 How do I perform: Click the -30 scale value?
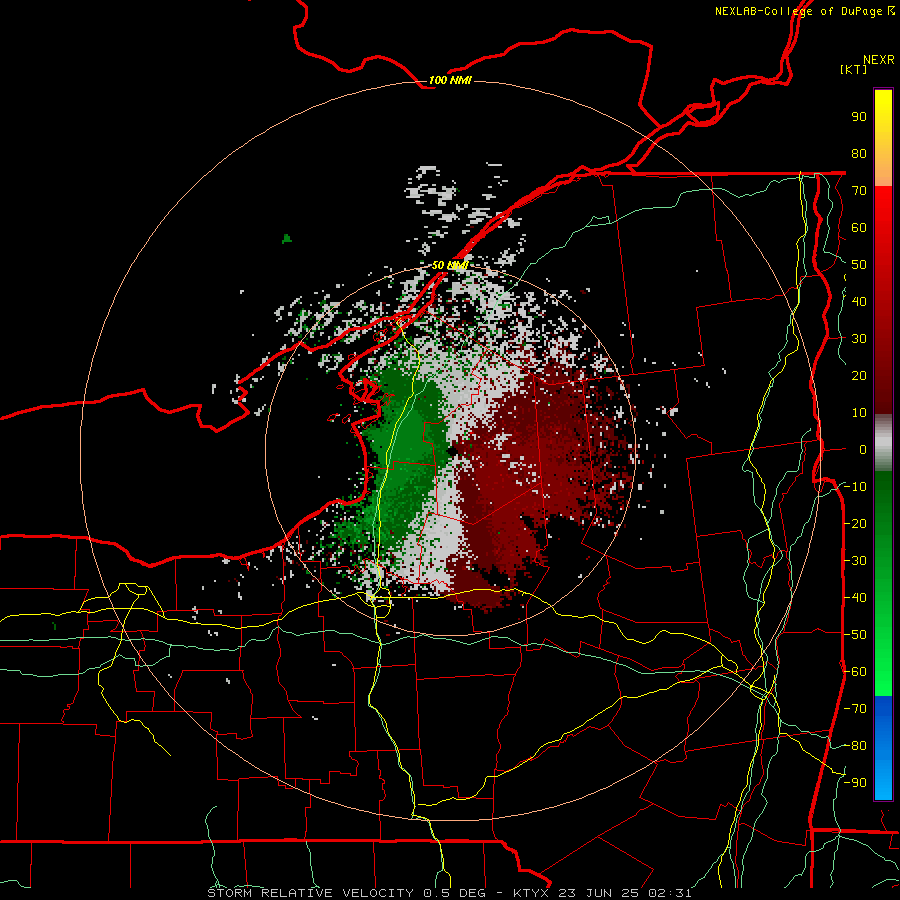click(x=855, y=561)
